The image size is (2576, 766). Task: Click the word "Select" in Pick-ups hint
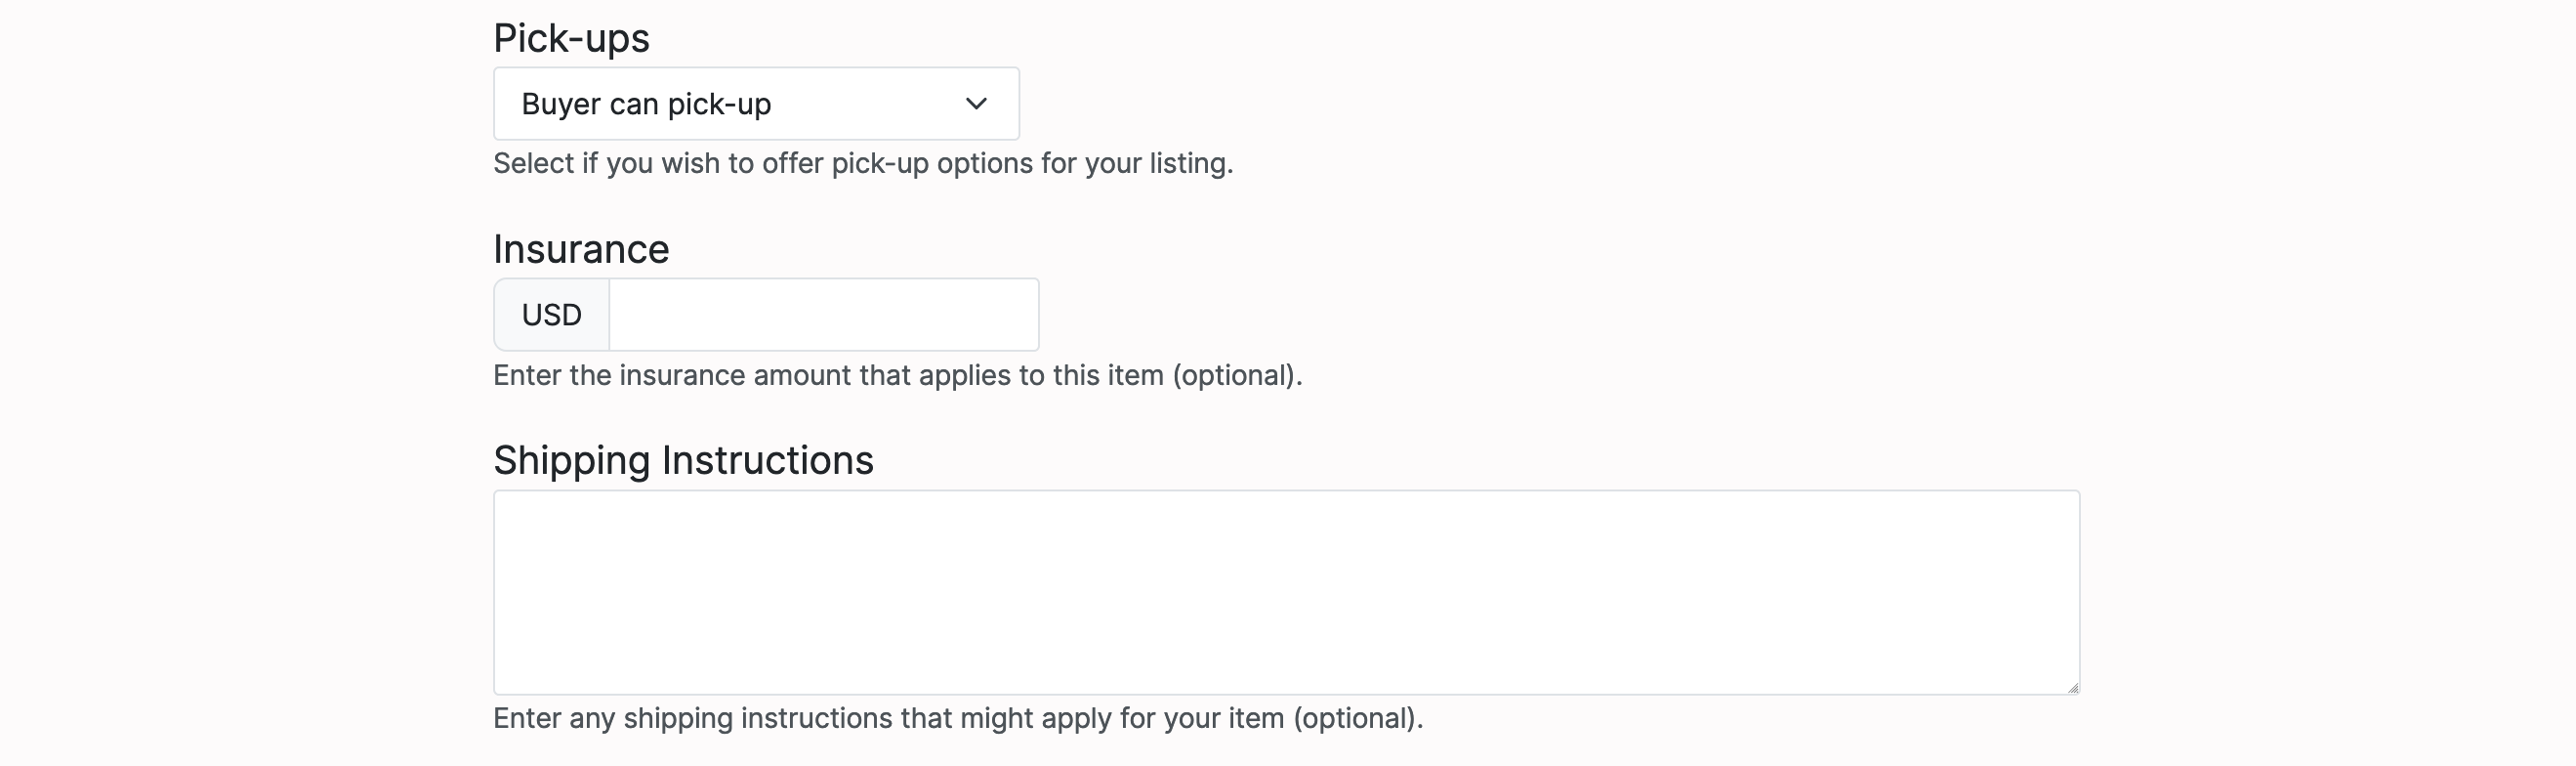click(x=533, y=163)
